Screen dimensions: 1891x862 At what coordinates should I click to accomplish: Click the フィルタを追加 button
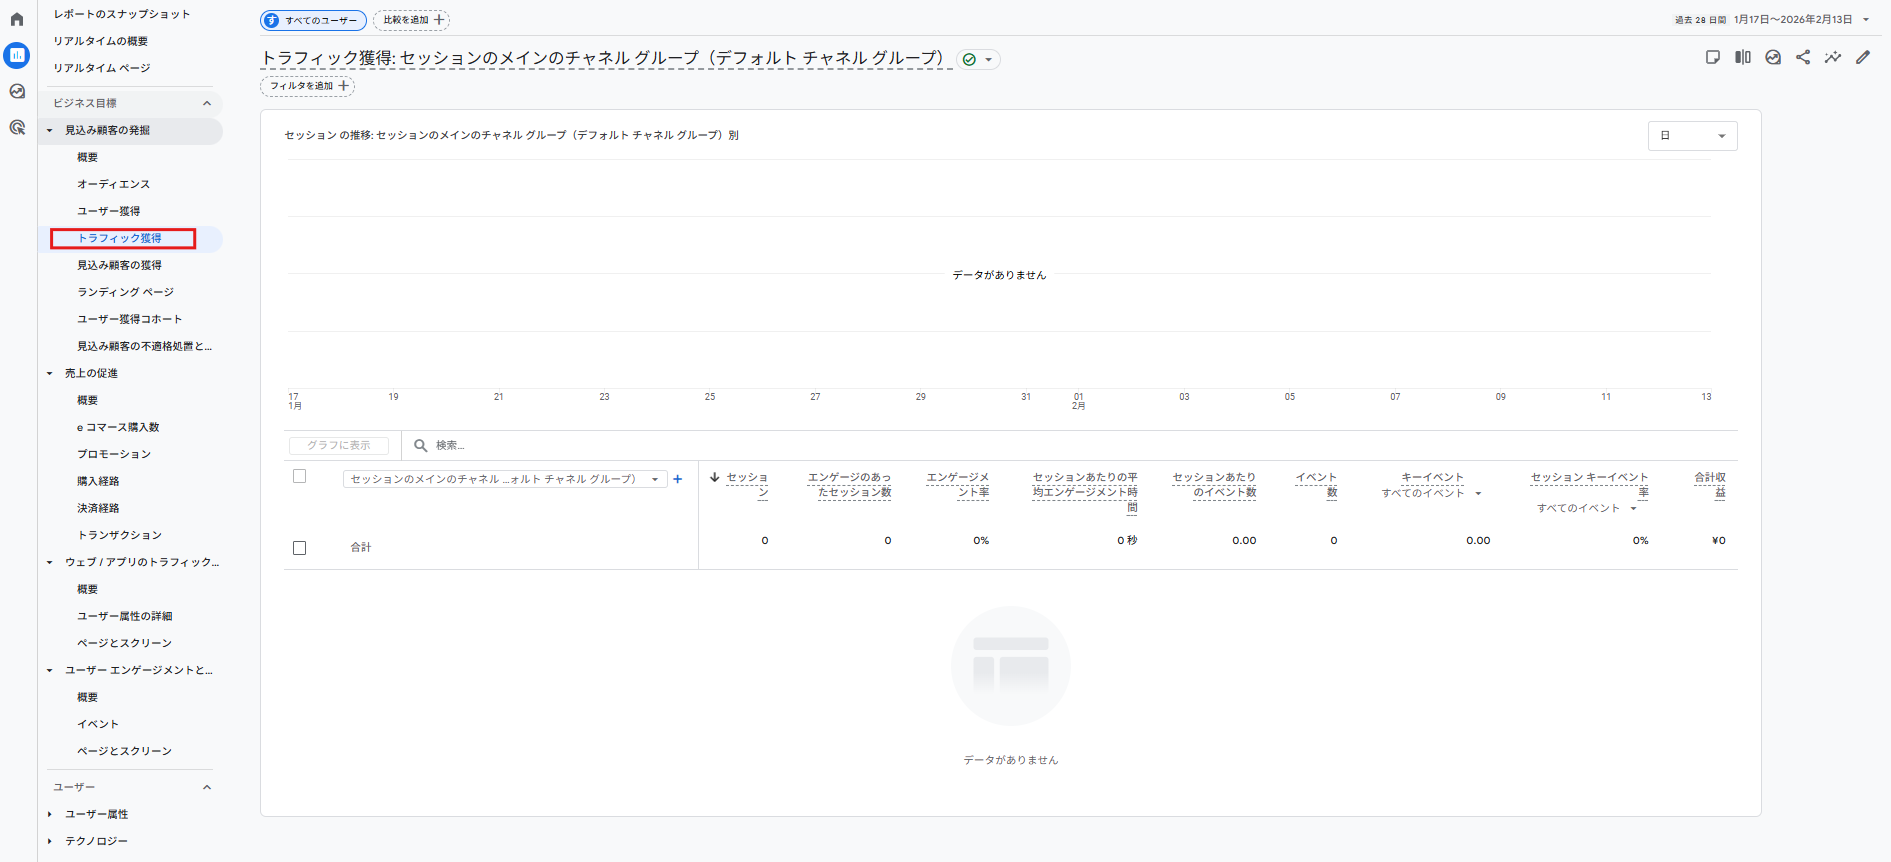coord(308,86)
